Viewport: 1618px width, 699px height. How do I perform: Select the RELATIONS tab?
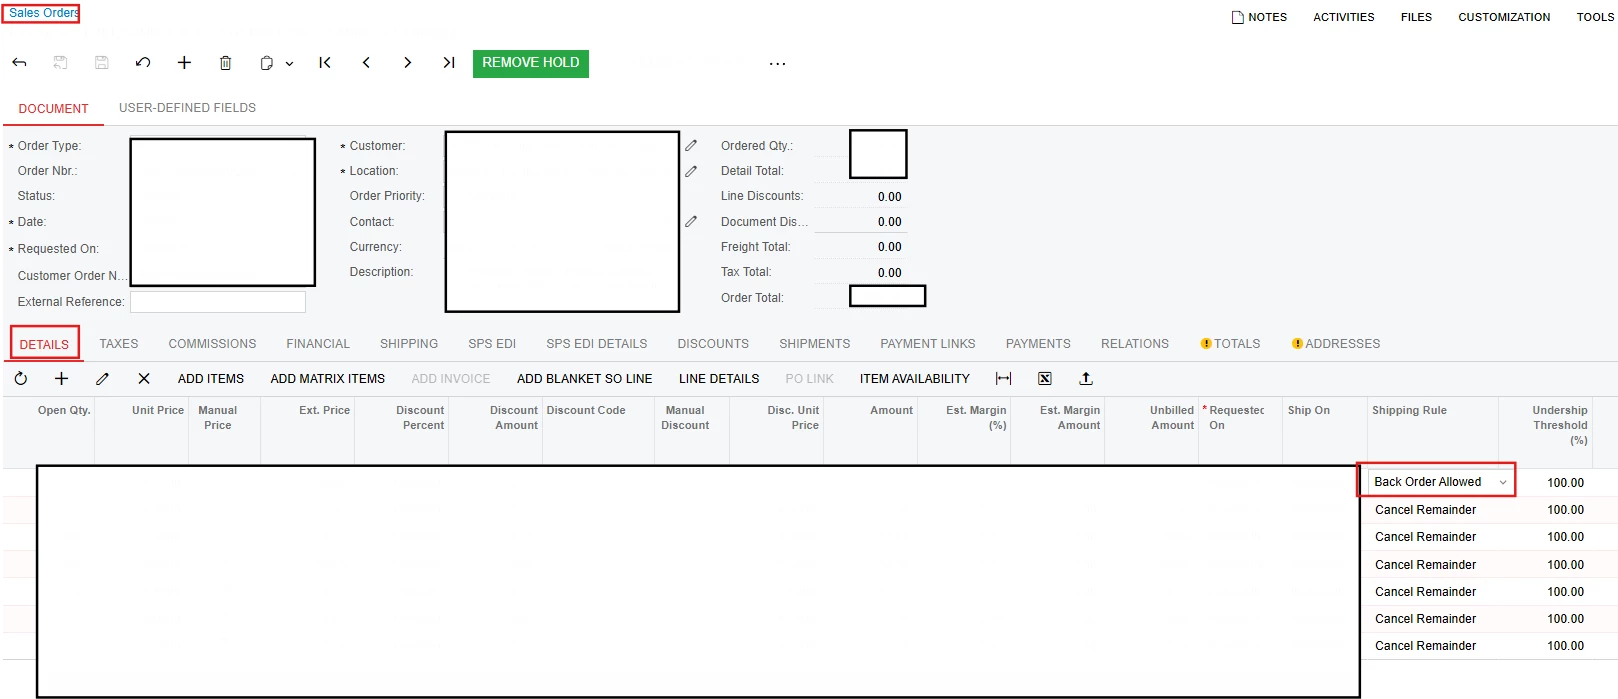click(1135, 344)
